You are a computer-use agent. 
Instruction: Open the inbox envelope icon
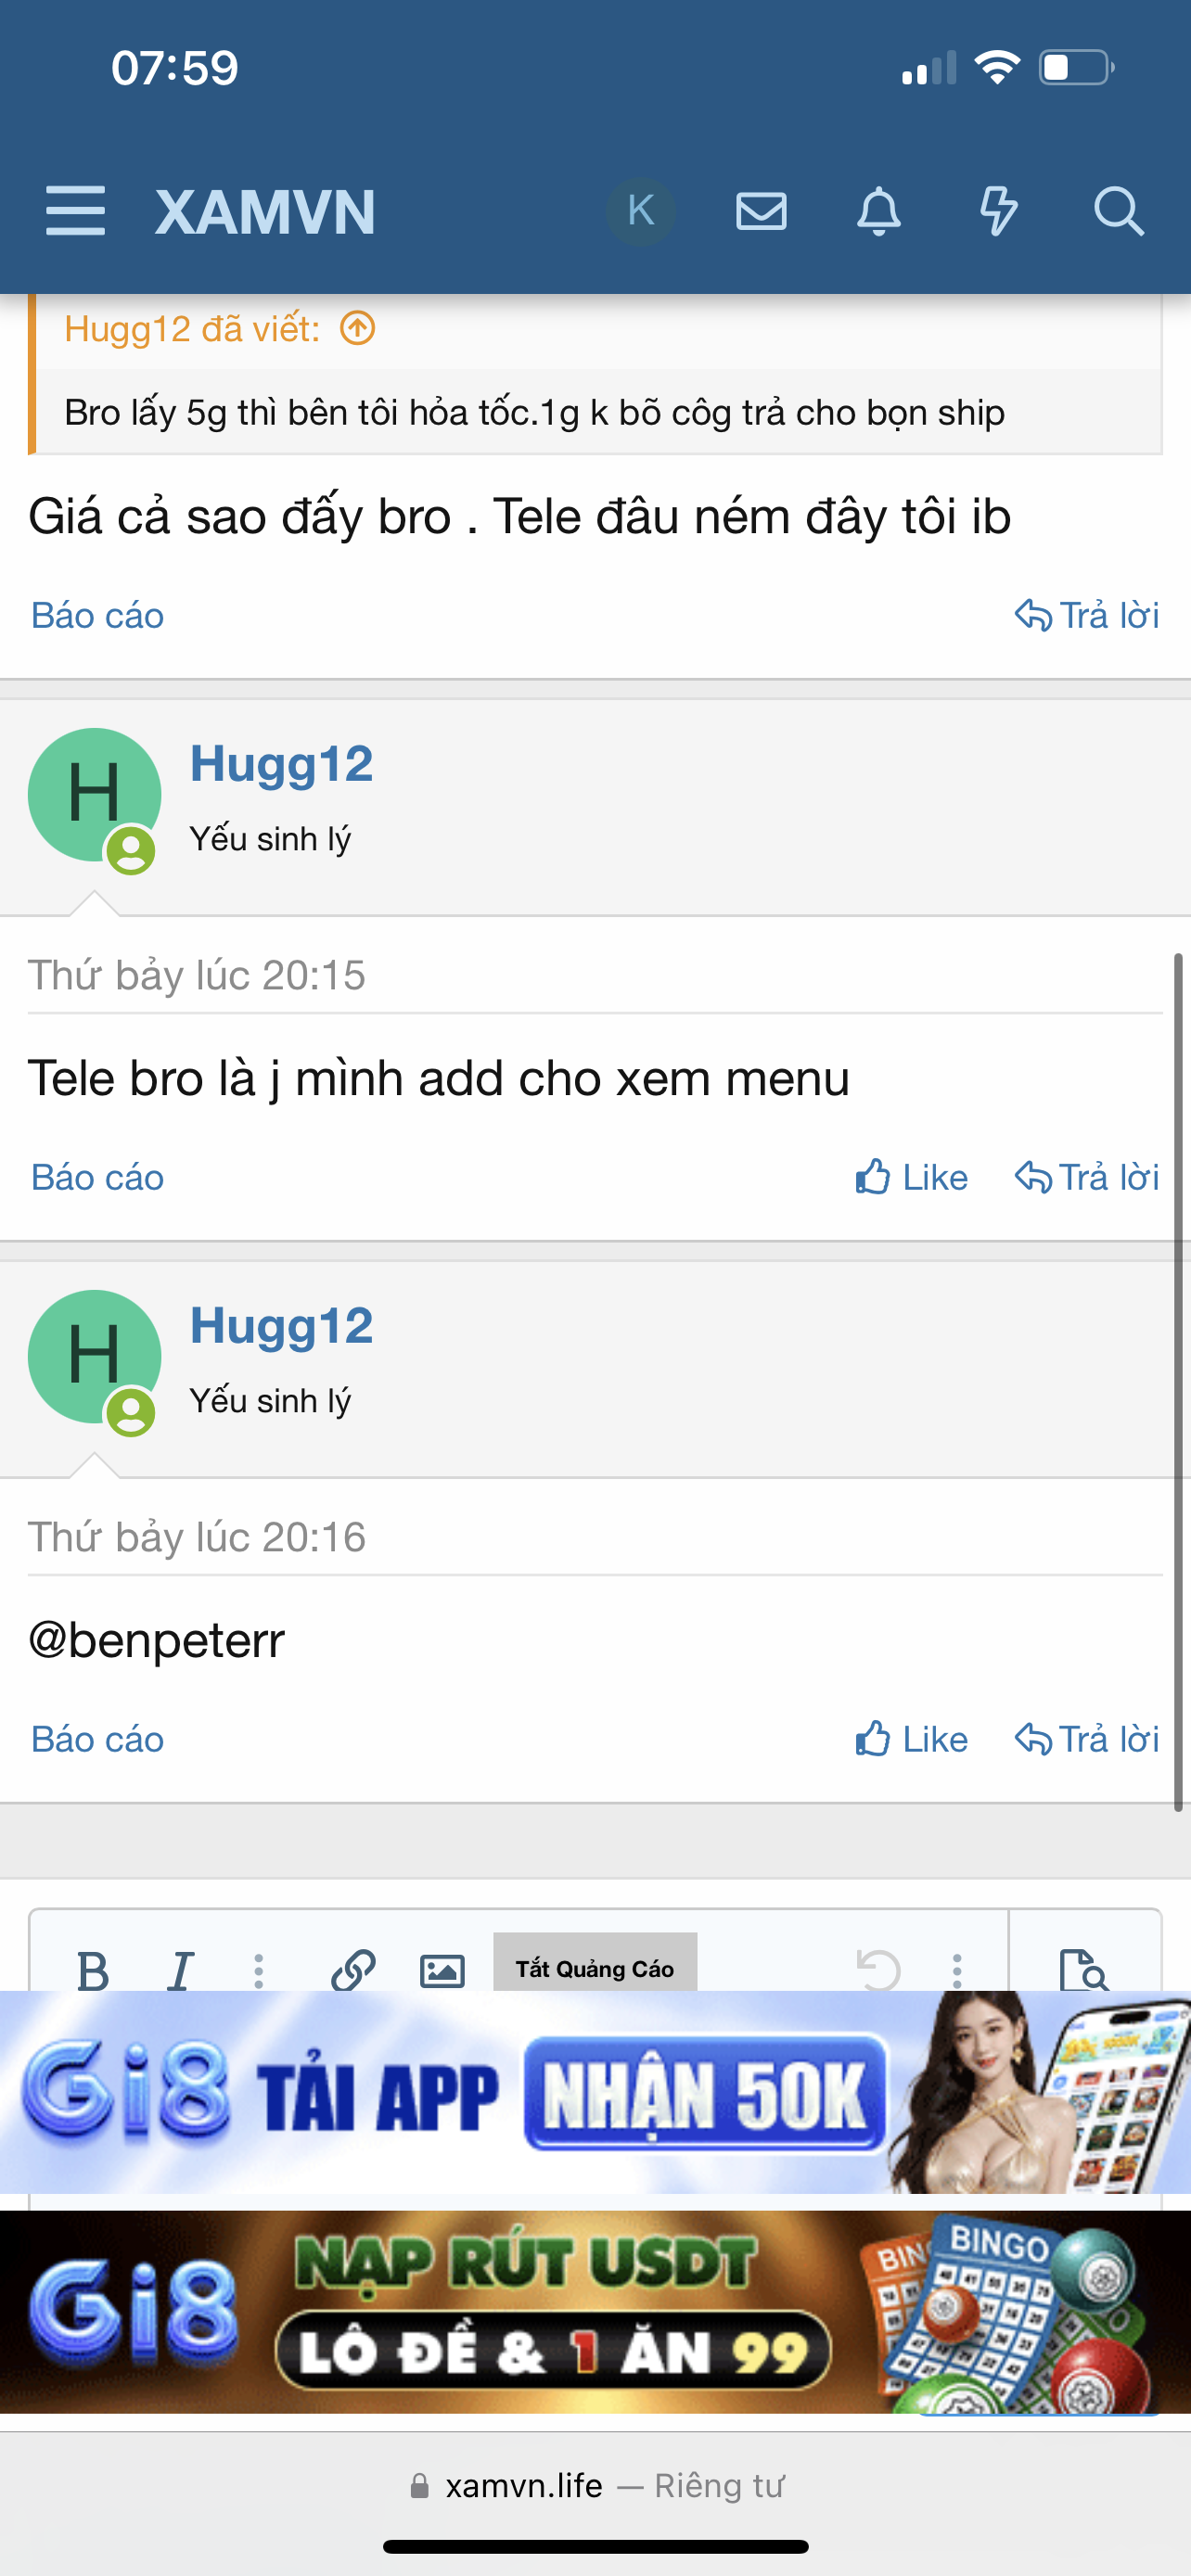pos(761,211)
